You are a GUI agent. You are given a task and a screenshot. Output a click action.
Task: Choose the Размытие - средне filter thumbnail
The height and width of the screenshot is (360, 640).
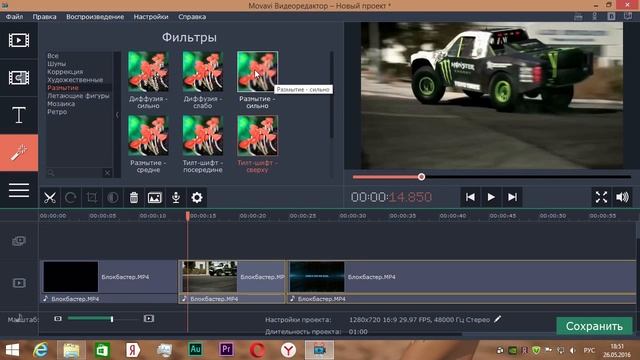148,135
